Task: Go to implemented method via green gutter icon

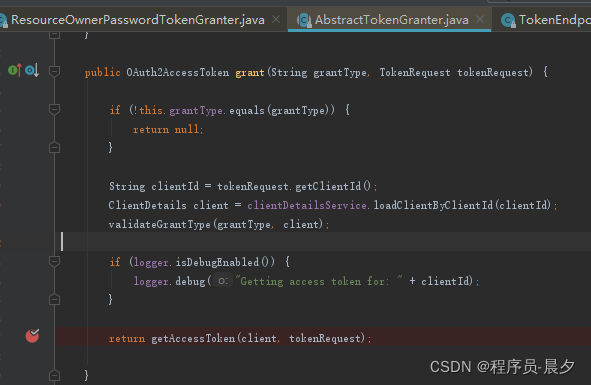Action: click(15, 70)
